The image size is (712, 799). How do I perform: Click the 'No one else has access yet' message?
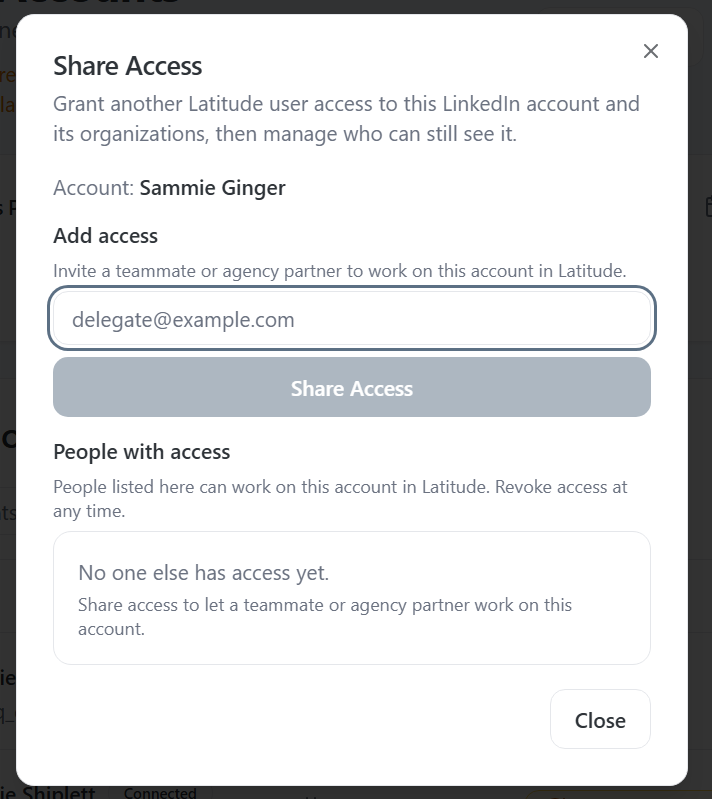[x=203, y=573]
